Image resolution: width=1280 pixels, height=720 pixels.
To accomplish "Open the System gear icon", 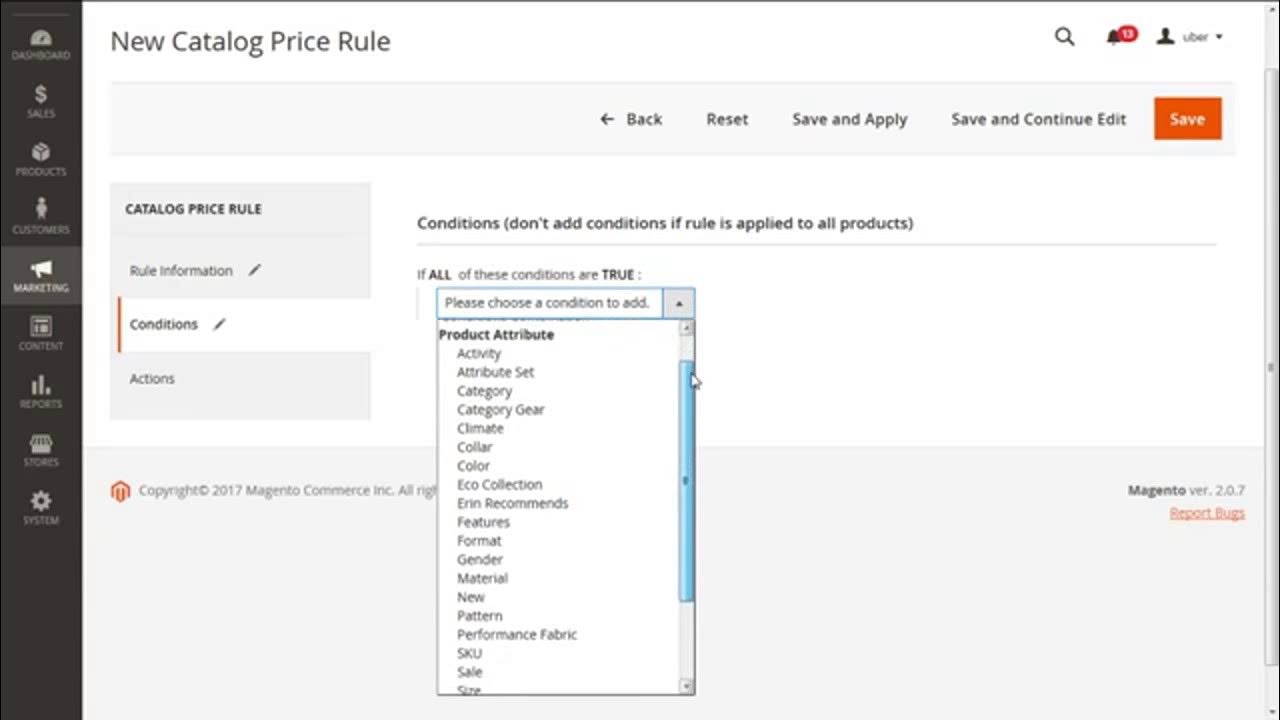I will point(41,501).
